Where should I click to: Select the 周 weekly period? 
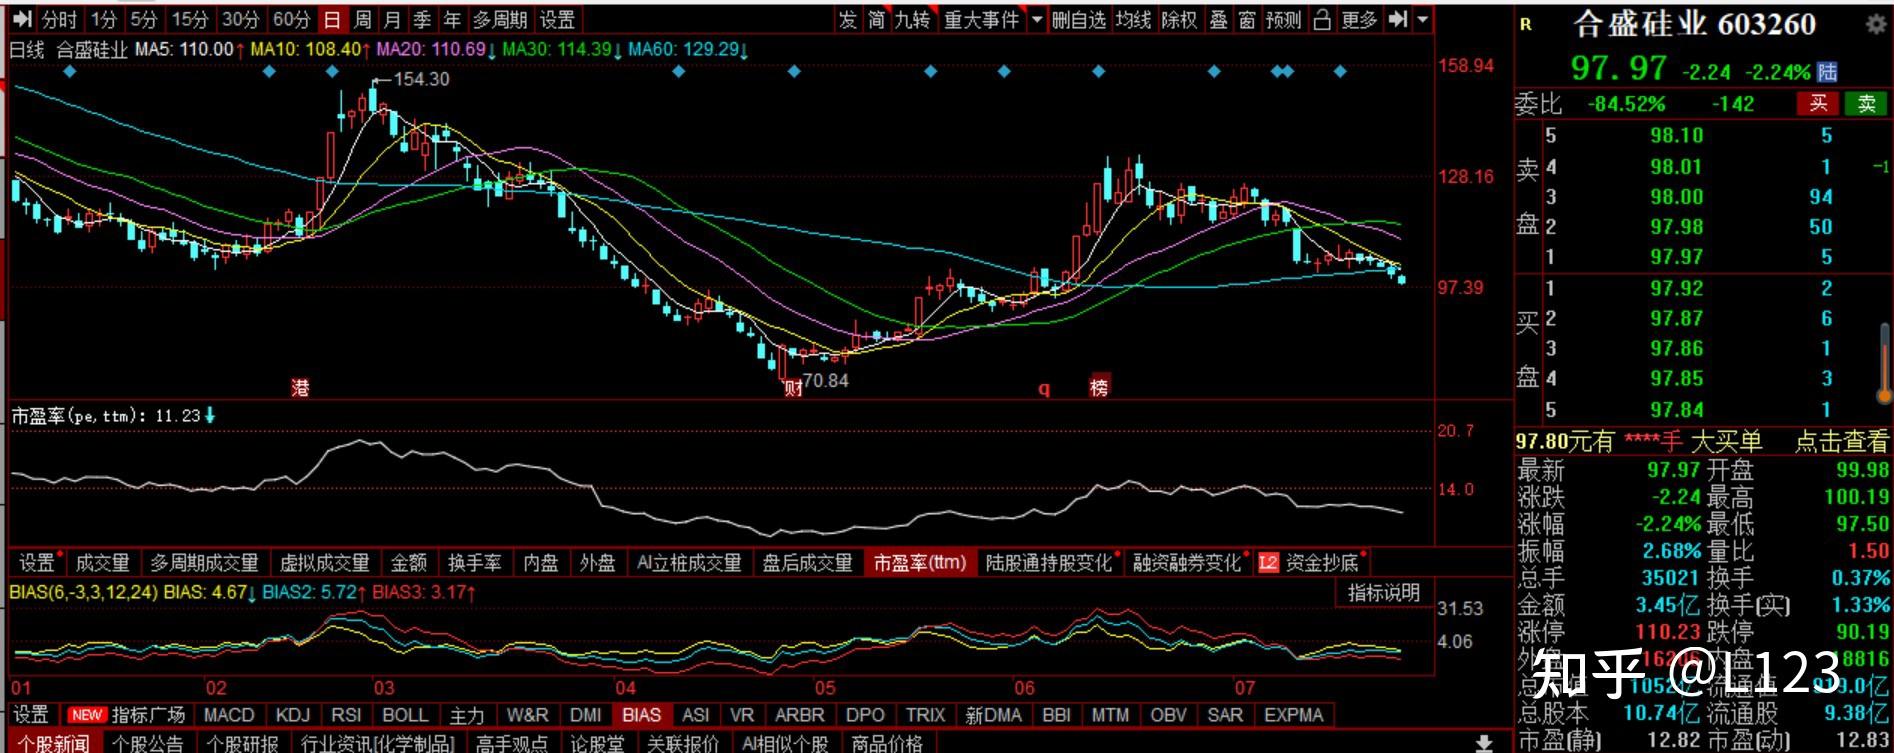tap(362, 19)
